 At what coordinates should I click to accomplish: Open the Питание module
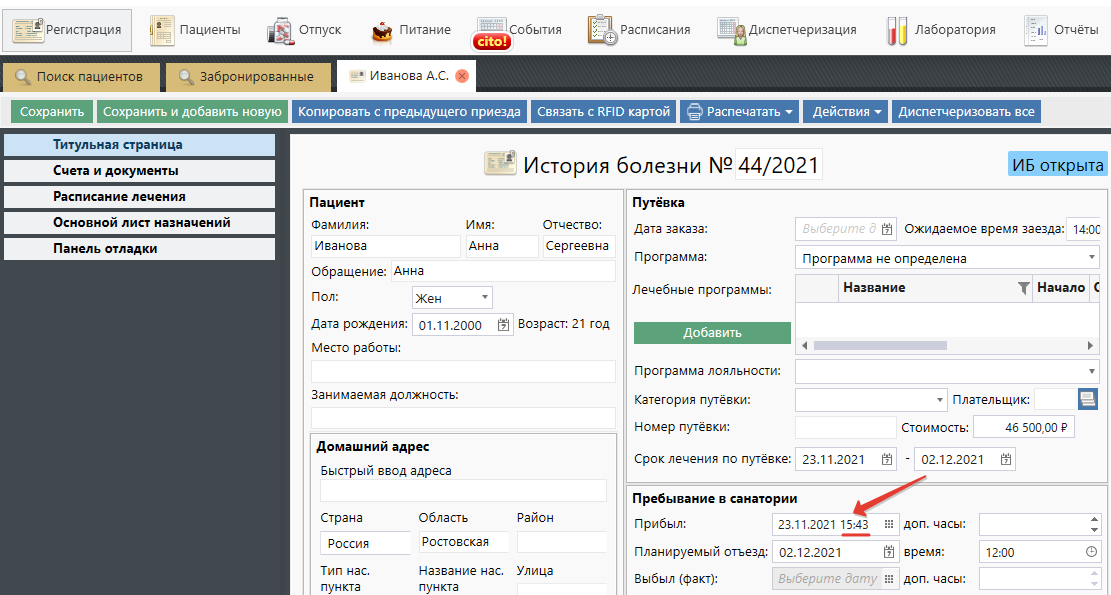410,30
